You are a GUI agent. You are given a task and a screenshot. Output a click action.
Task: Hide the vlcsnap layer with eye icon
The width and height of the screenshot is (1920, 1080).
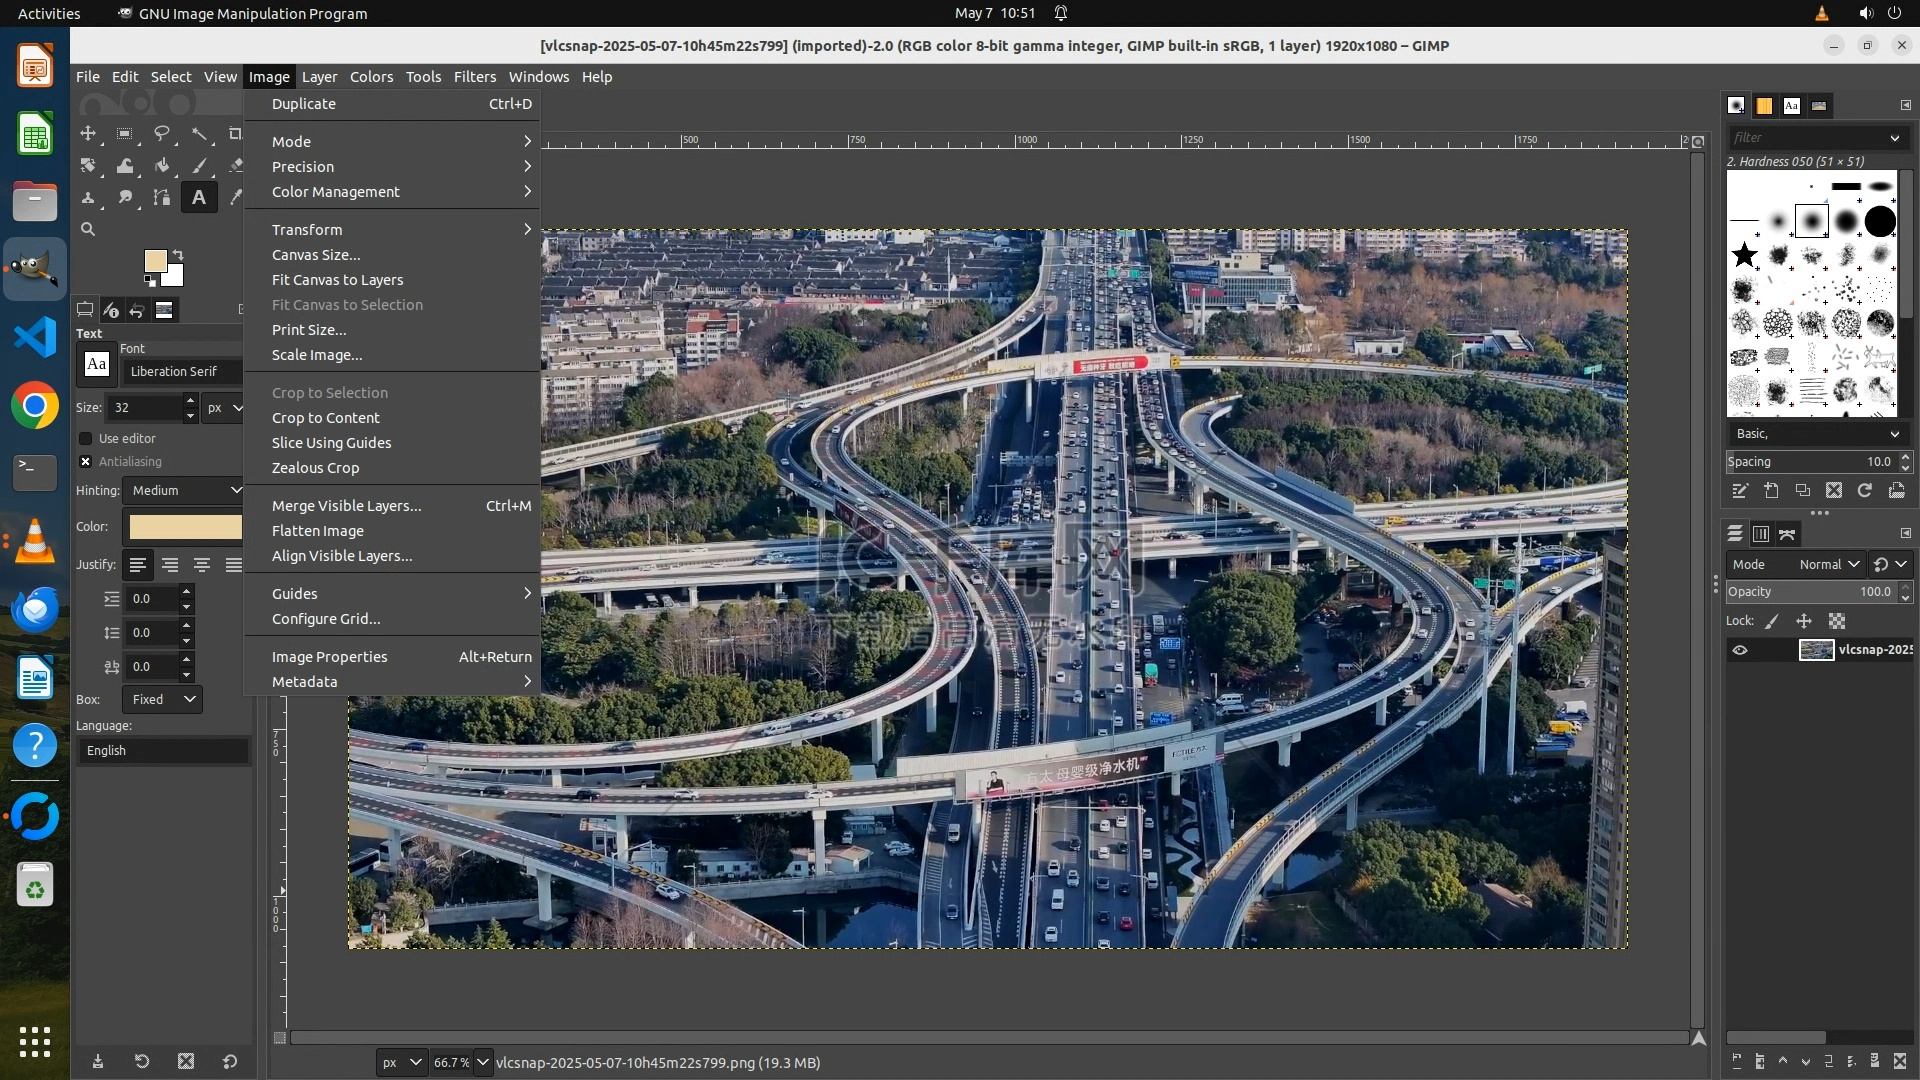[1740, 650]
